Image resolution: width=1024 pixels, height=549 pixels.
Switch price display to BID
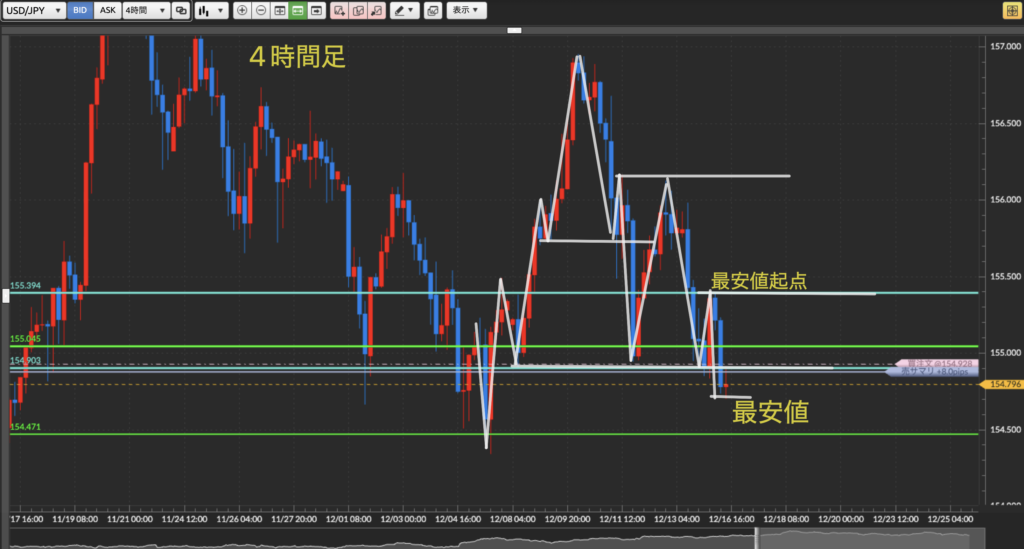[x=80, y=10]
